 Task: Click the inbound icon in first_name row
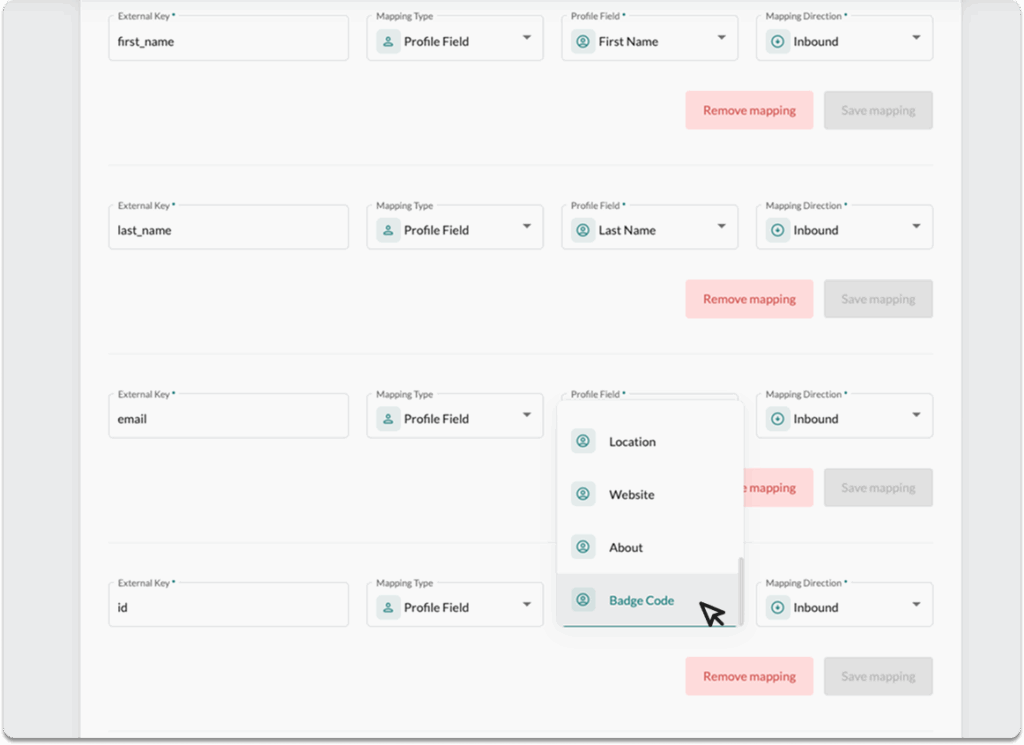click(778, 42)
